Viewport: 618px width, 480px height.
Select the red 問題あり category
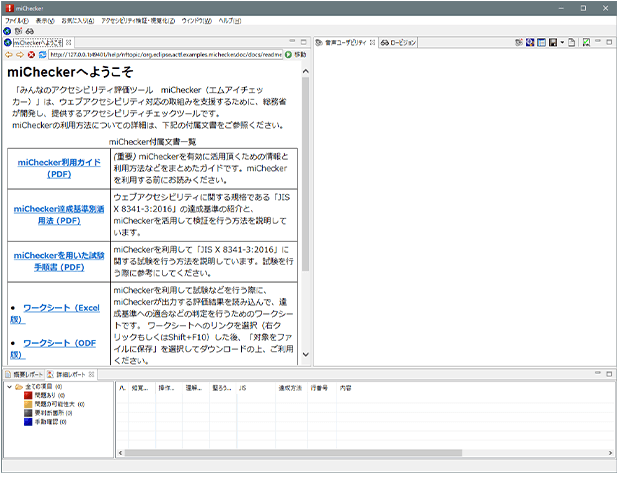(x=44, y=395)
